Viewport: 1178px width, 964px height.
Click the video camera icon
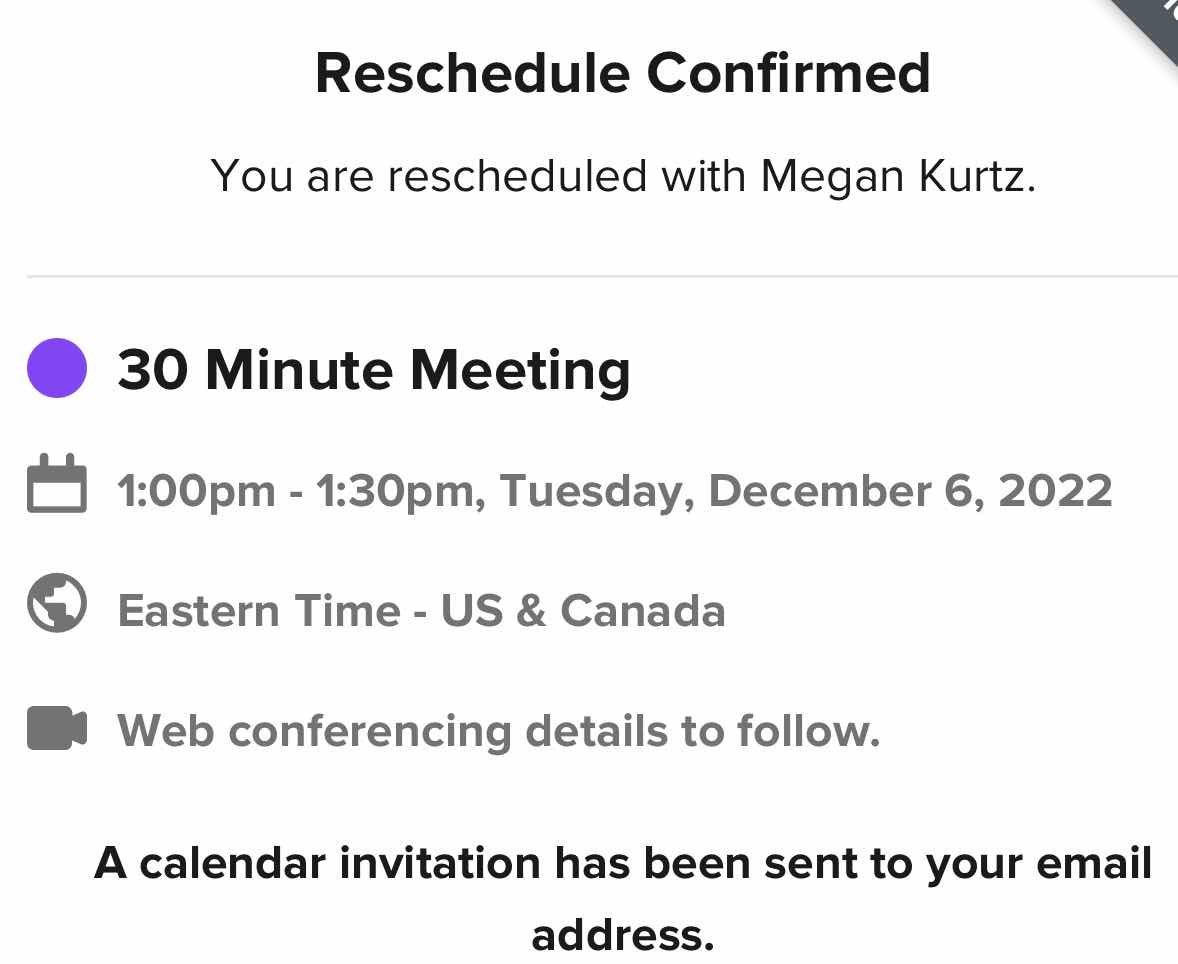coord(57,728)
